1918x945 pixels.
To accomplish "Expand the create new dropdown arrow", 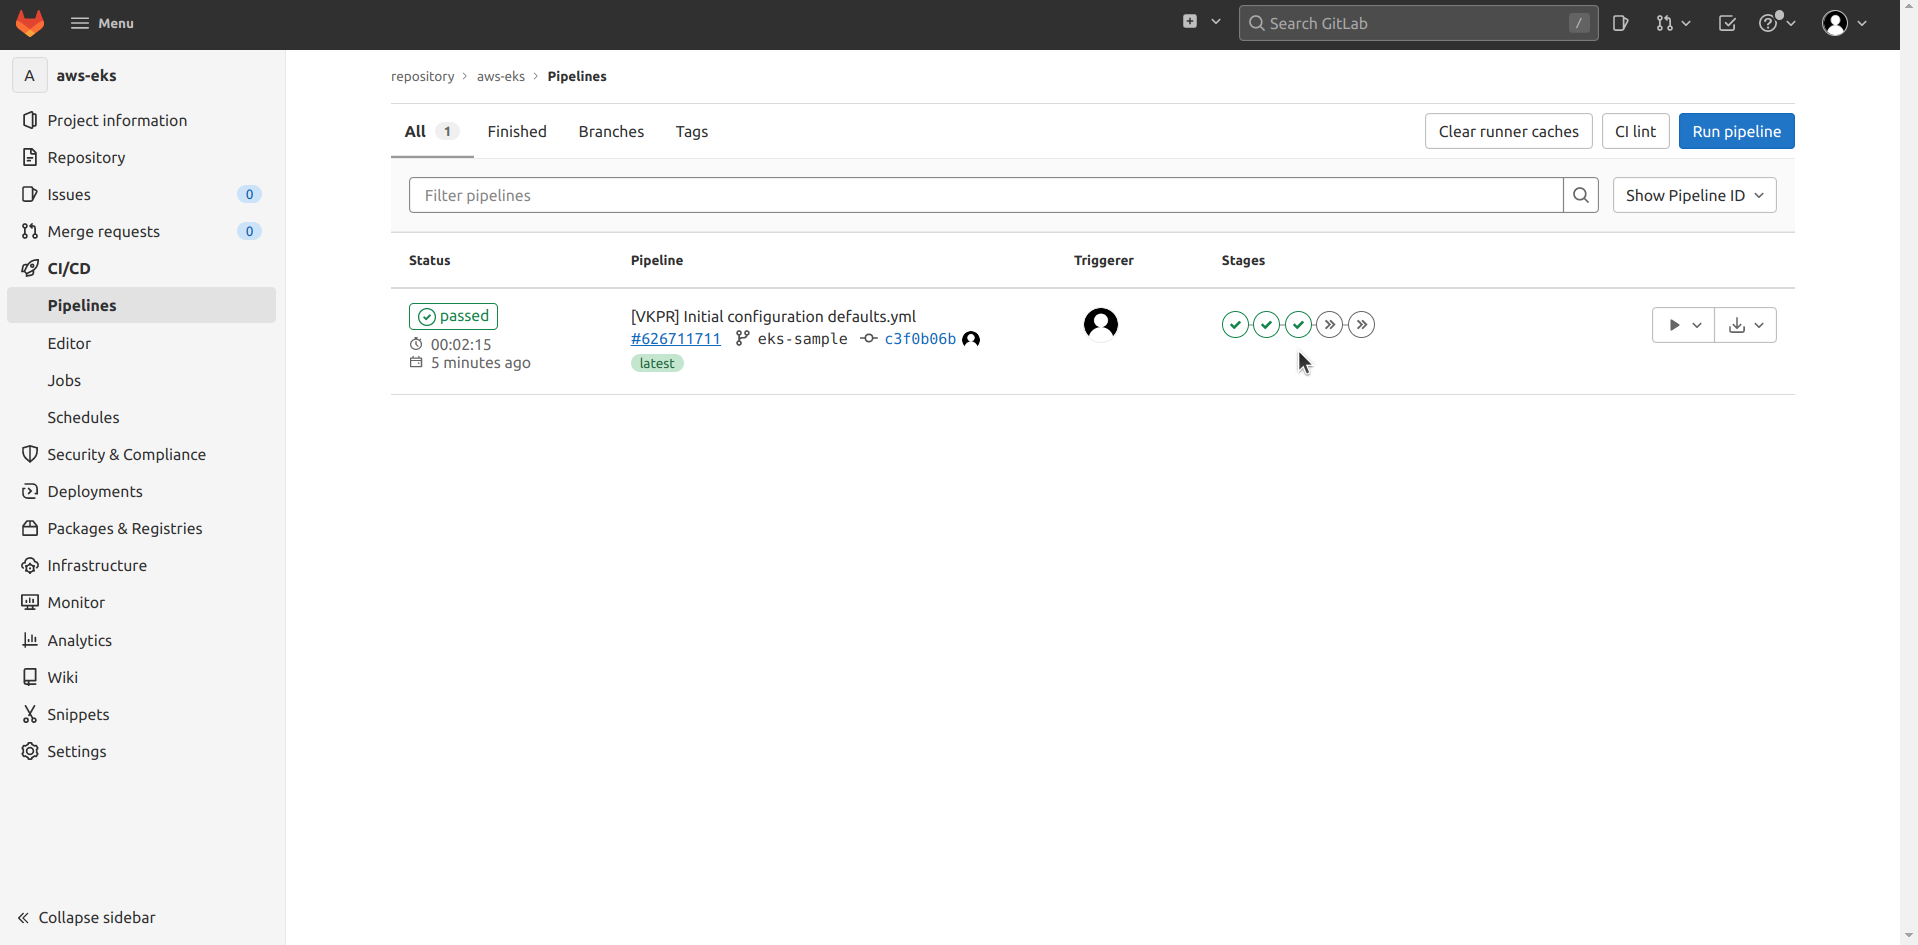I will click(x=1216, y=22).
